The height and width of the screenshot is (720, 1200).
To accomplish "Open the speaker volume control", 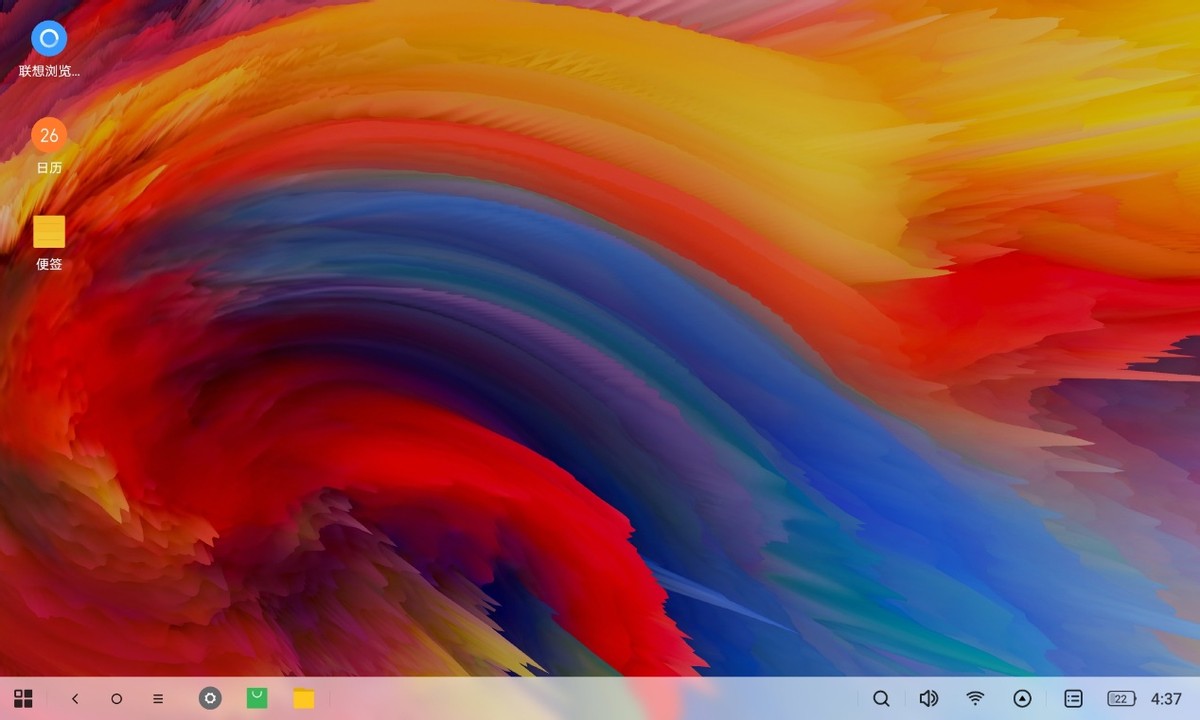I will coord(929,699).
